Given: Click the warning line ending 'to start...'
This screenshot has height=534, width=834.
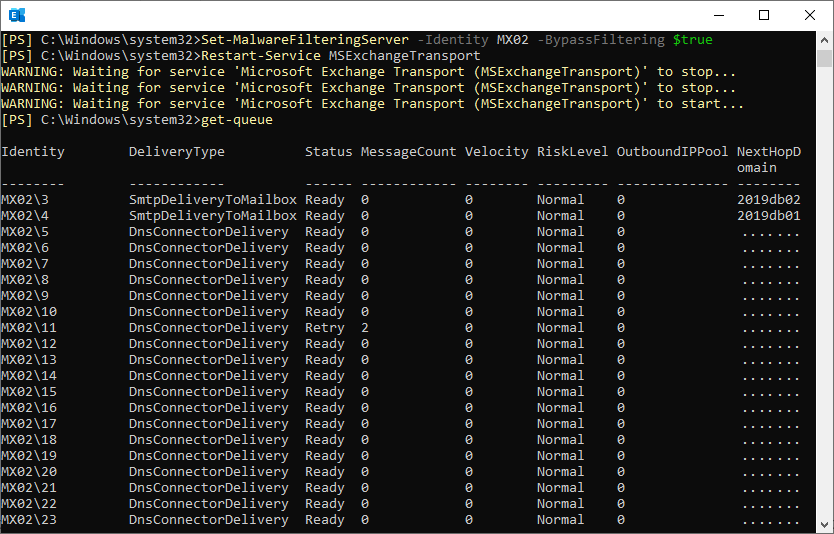Looking at the screenshot, I should 372,104.
